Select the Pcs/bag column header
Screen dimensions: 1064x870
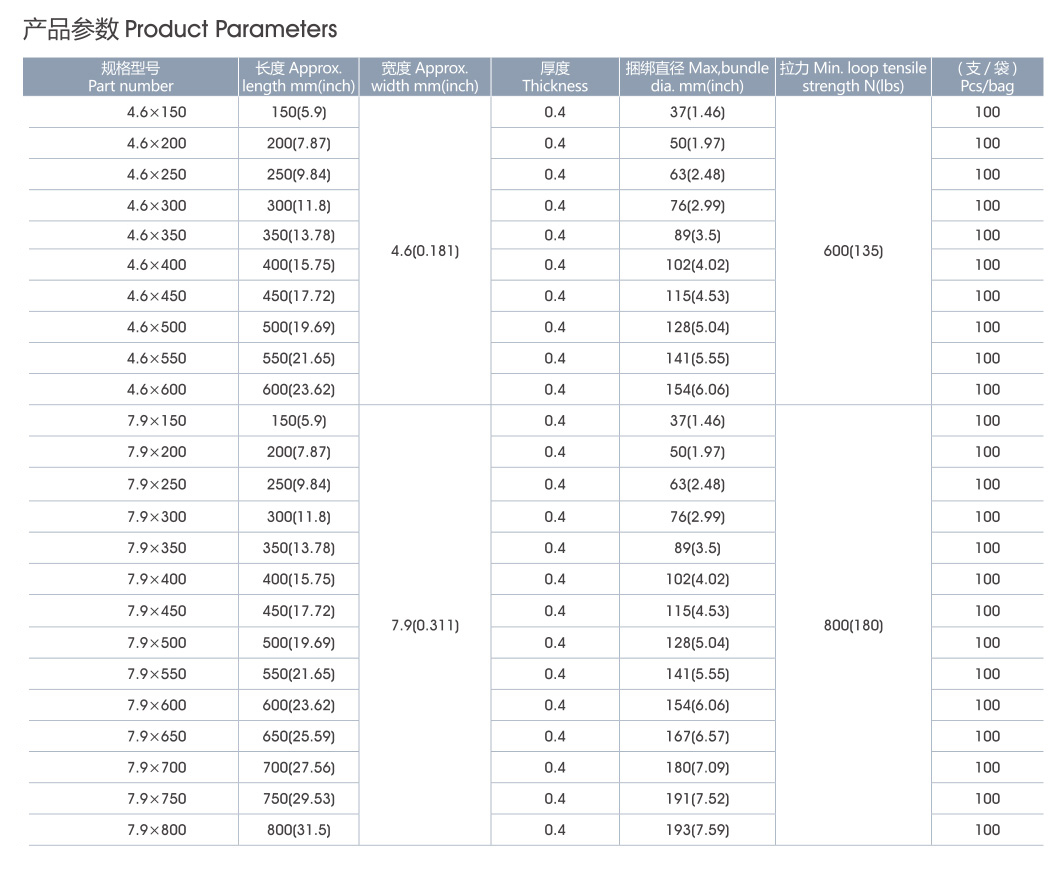[x=987, y=77]
